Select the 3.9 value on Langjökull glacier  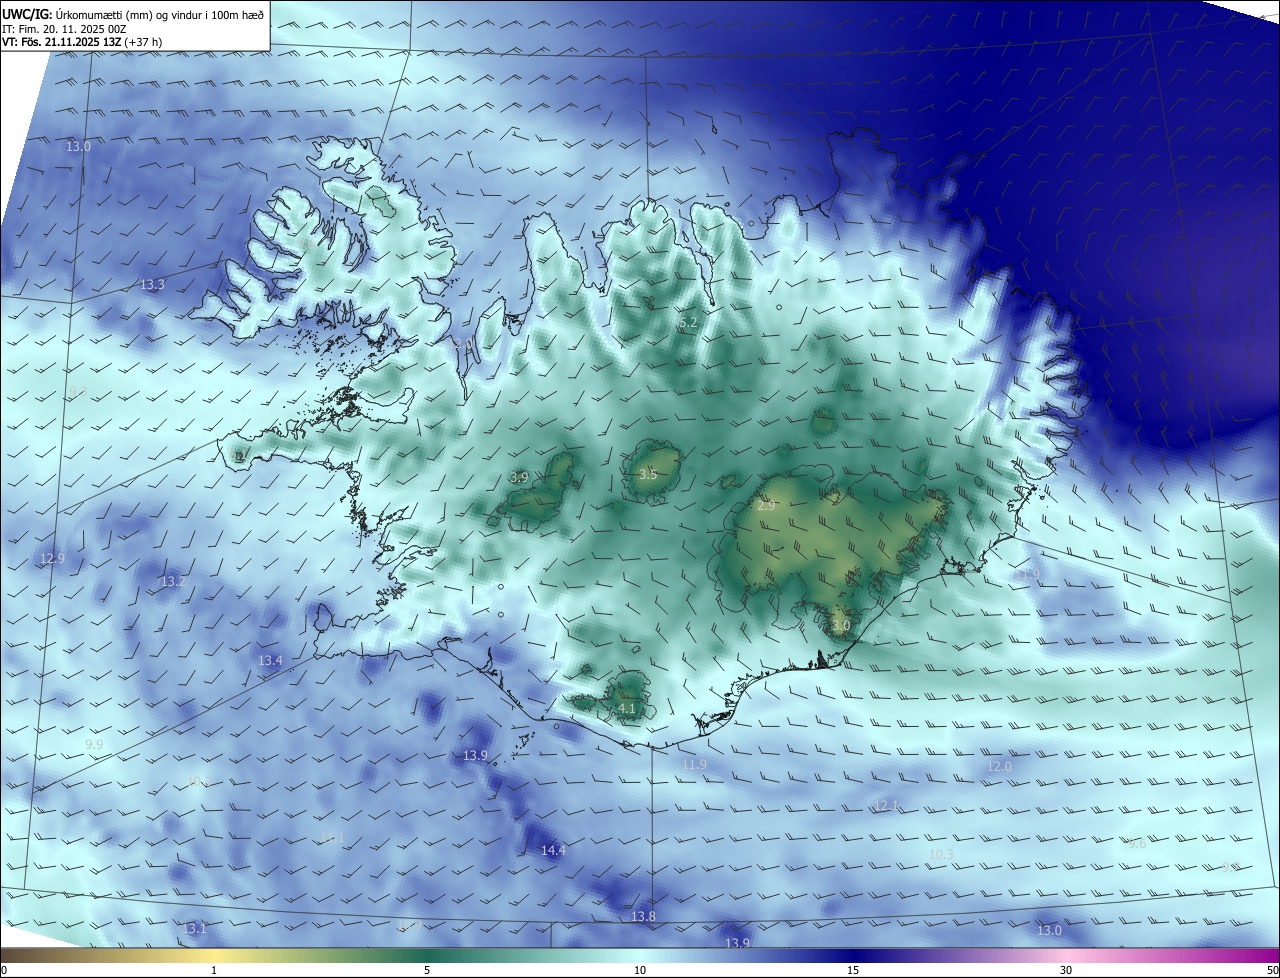pyautogui.click(x=519, y=477)
